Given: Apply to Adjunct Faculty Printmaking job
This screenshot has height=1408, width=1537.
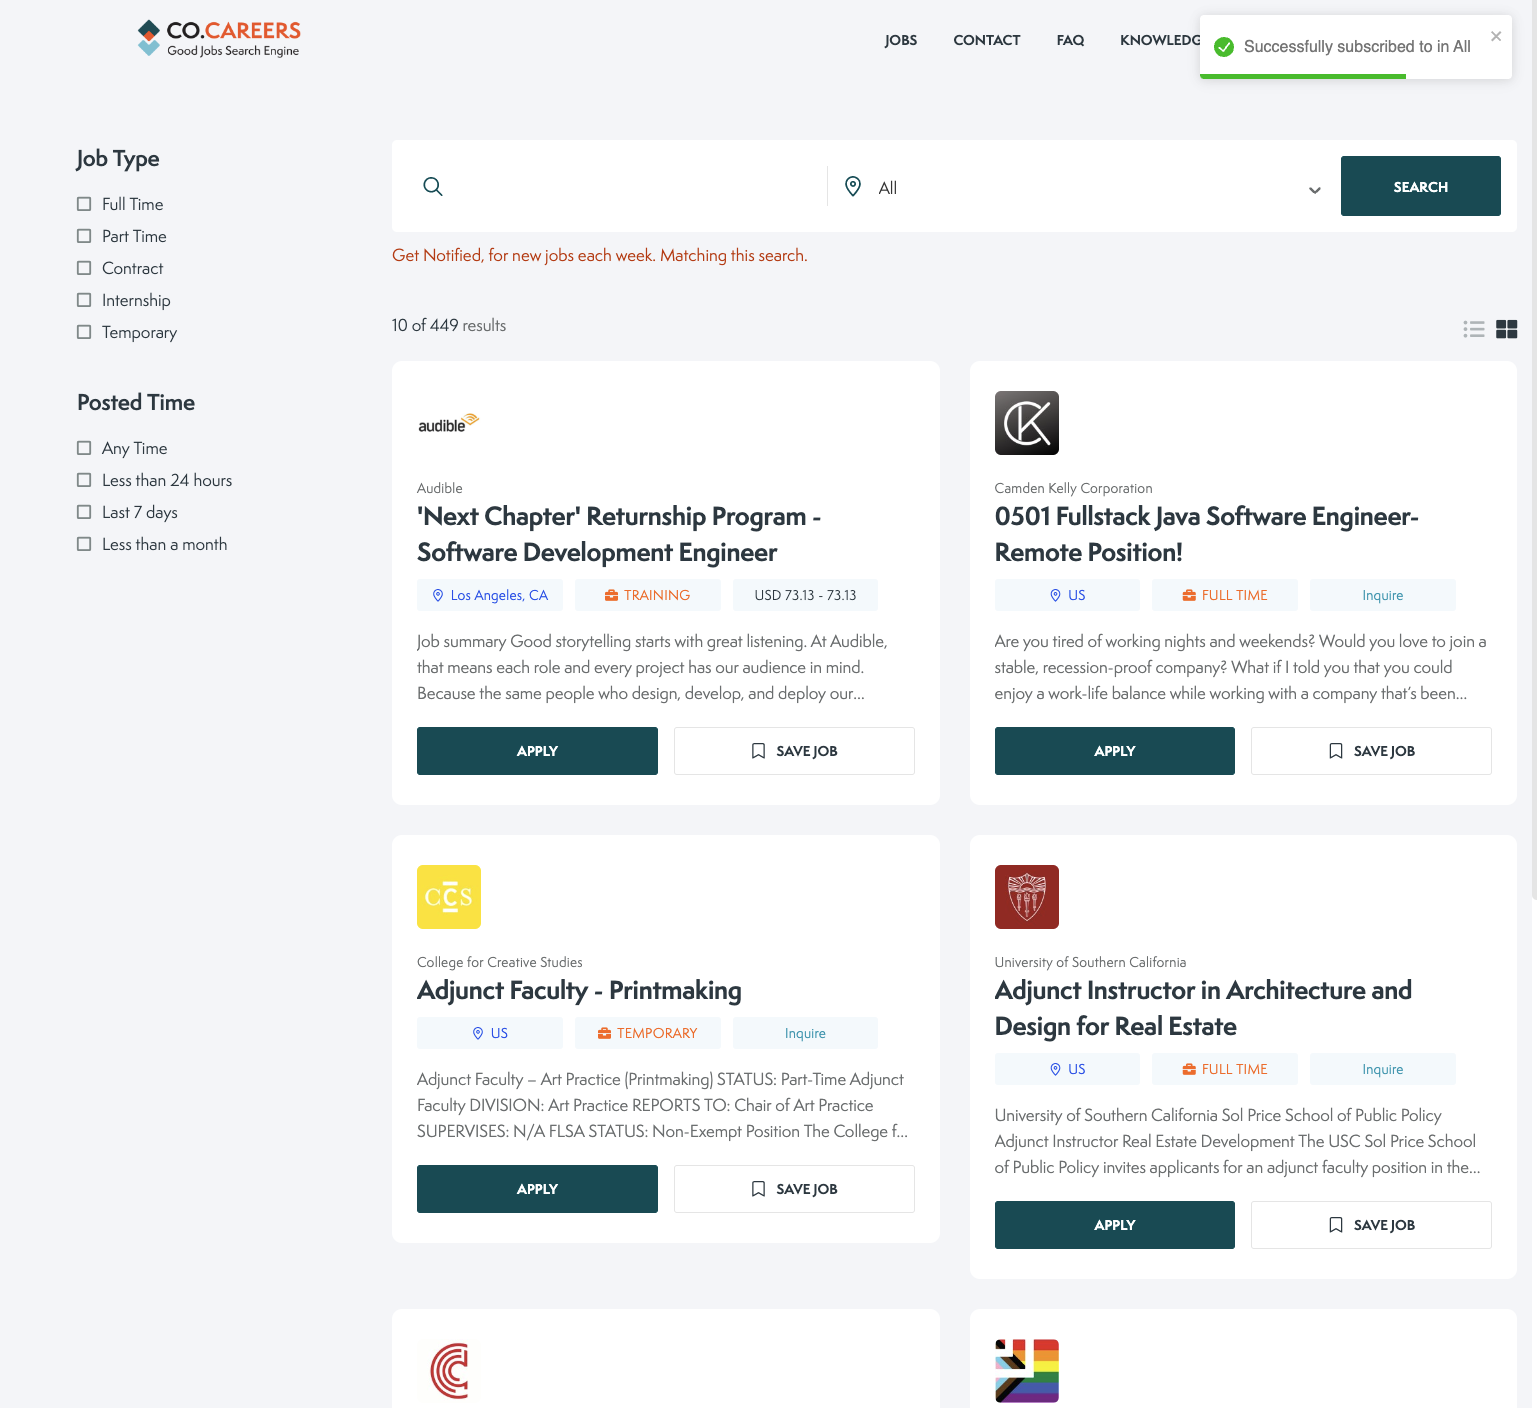Looking at the screenshot, I should click(537, 1189).
